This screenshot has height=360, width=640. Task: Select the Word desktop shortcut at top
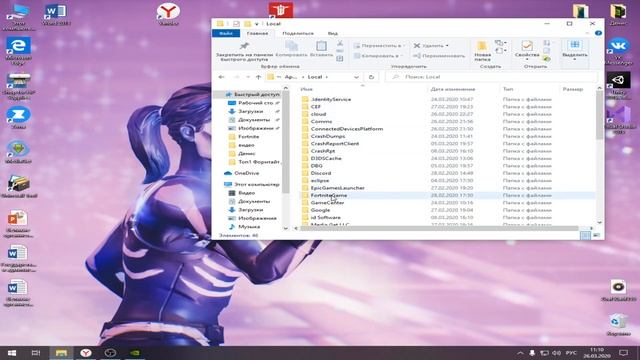click(56, 15)
